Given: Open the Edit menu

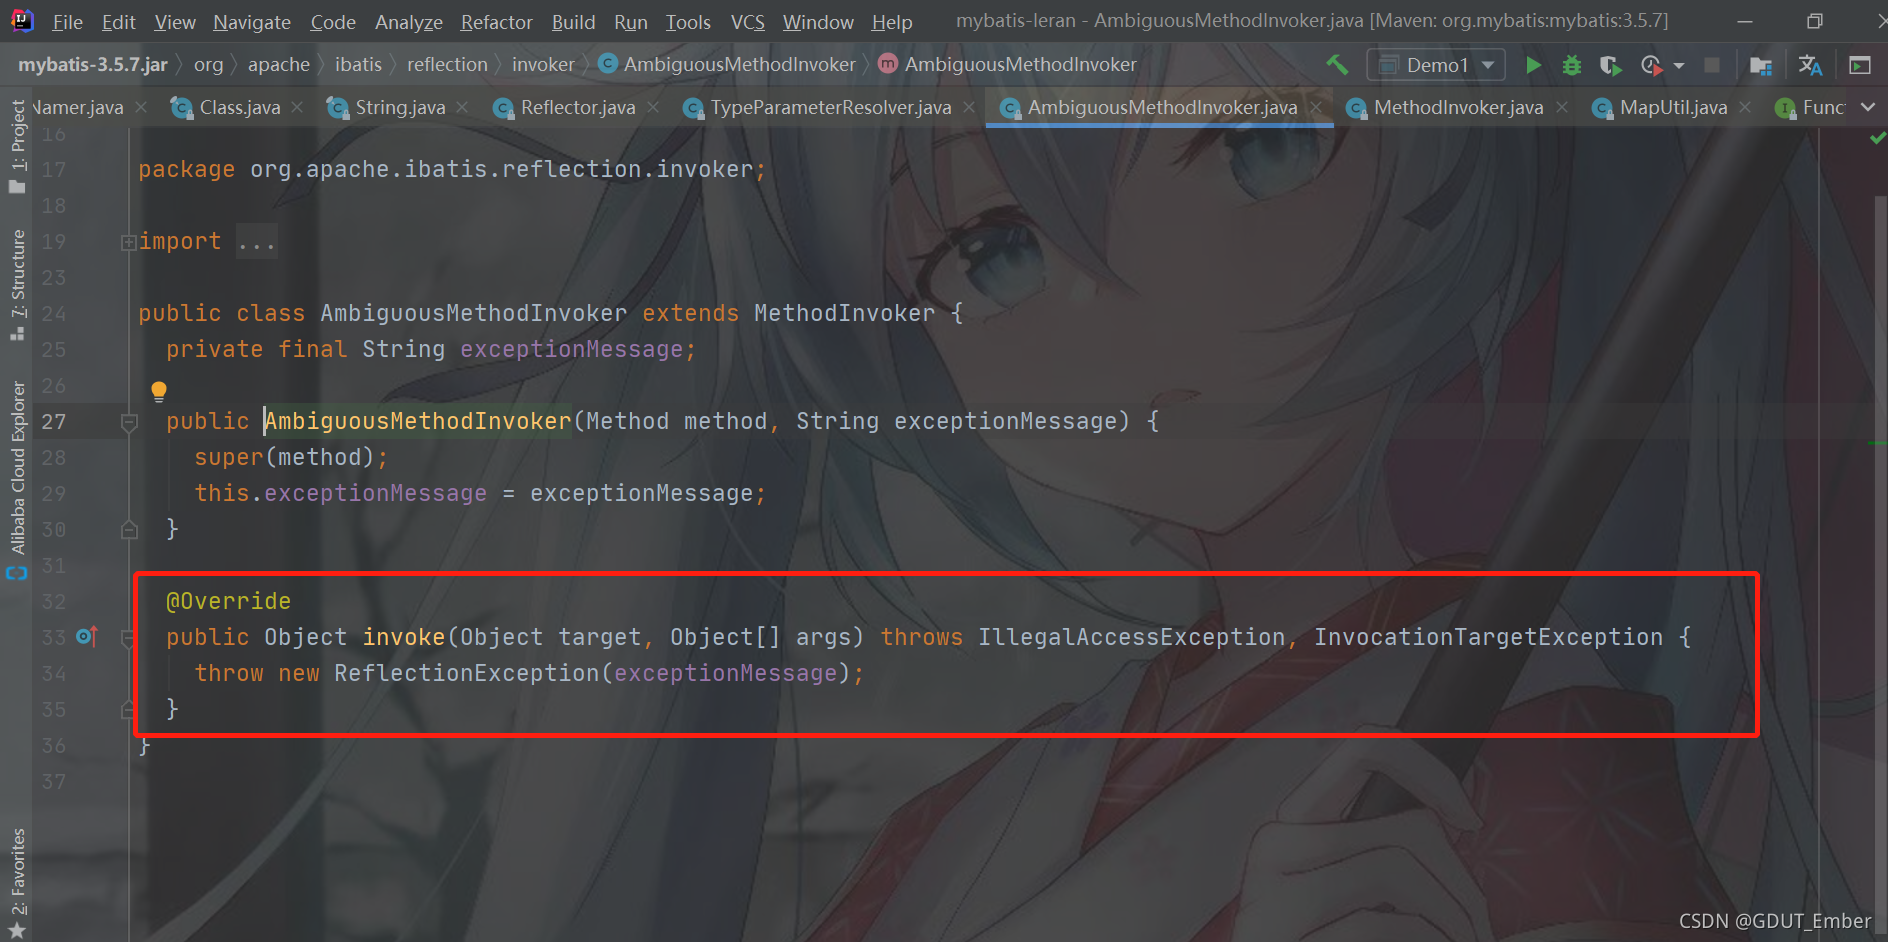Looking at the screenshot, I should (119, 22).
